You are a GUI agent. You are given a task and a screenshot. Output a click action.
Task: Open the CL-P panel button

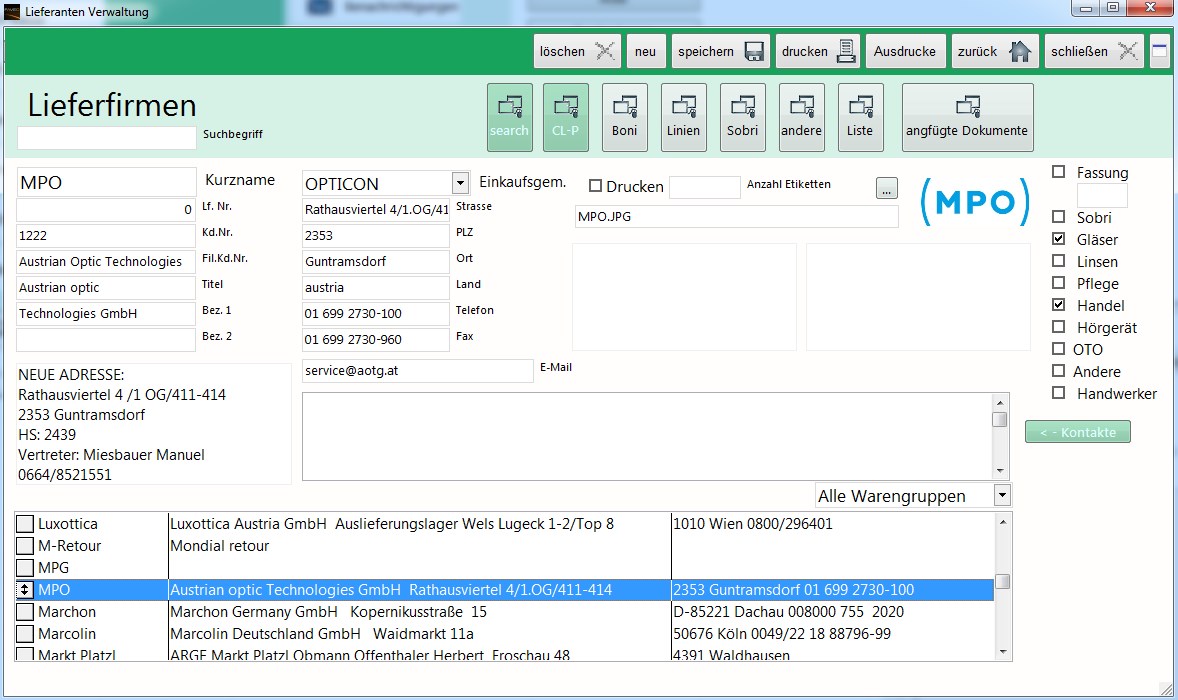pyautogui.click(x=566, y=117)
